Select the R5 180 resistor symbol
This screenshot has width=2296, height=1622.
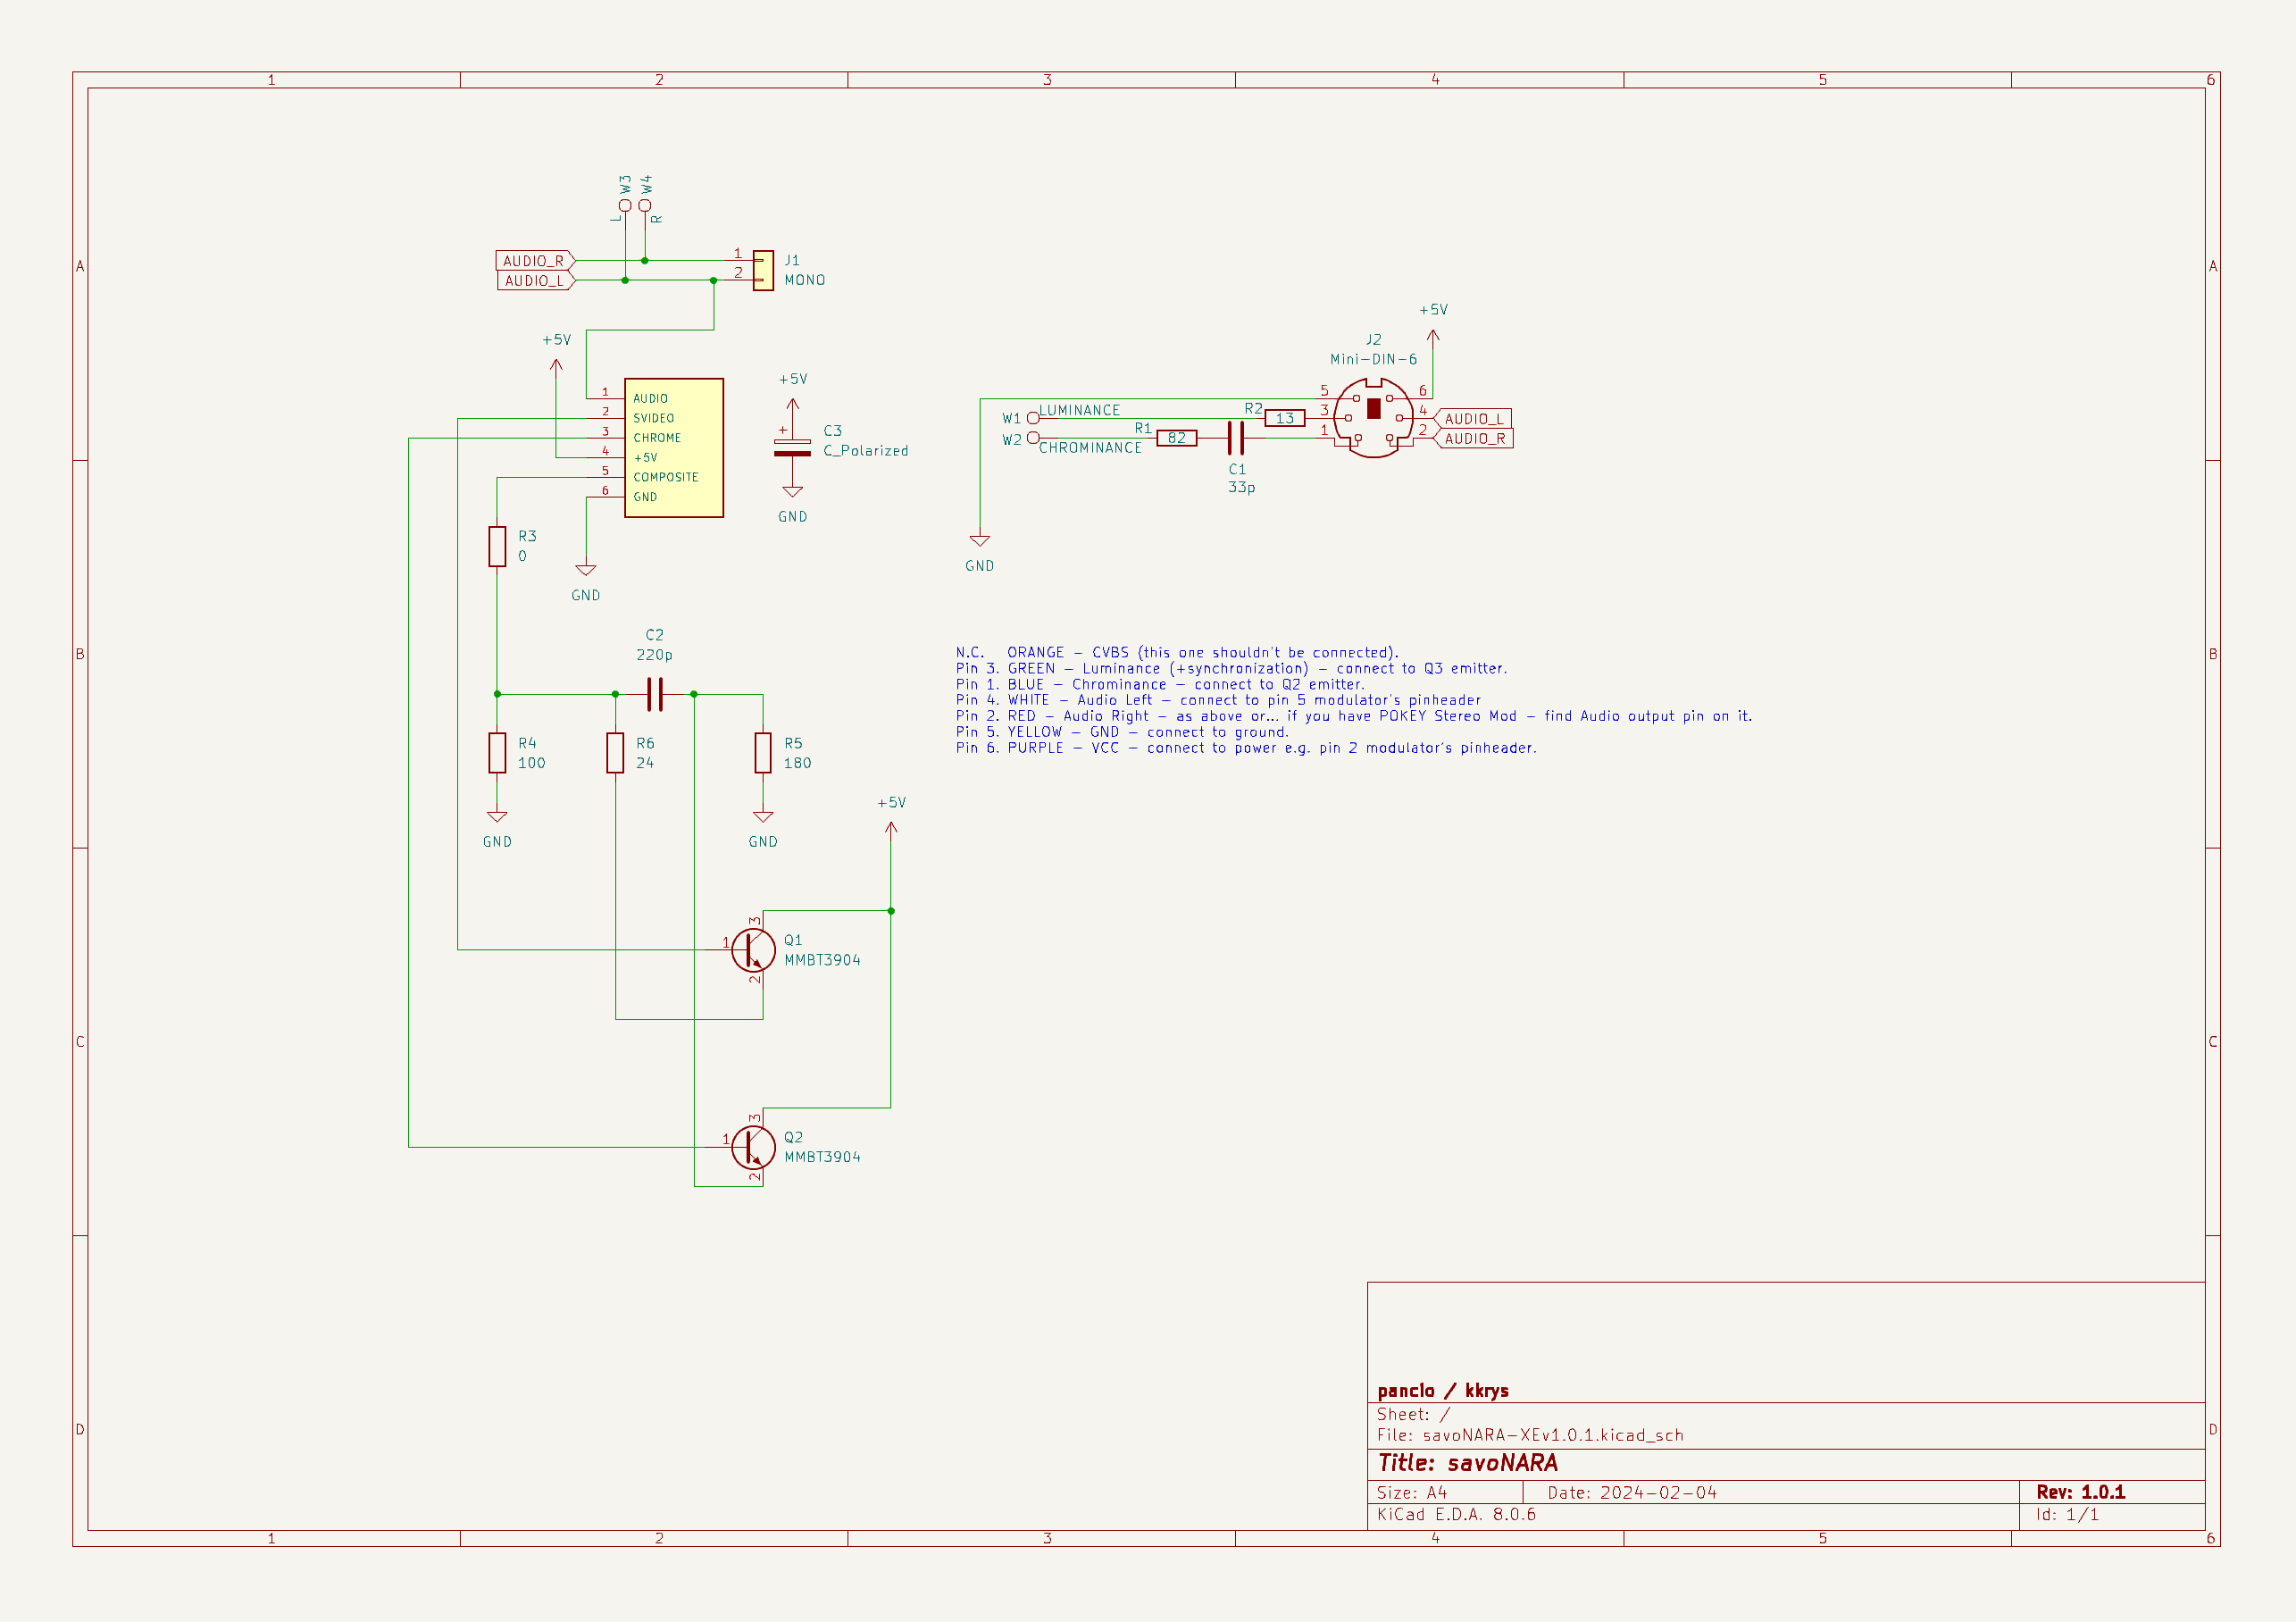pyautogui.click(x=763, y=753)
